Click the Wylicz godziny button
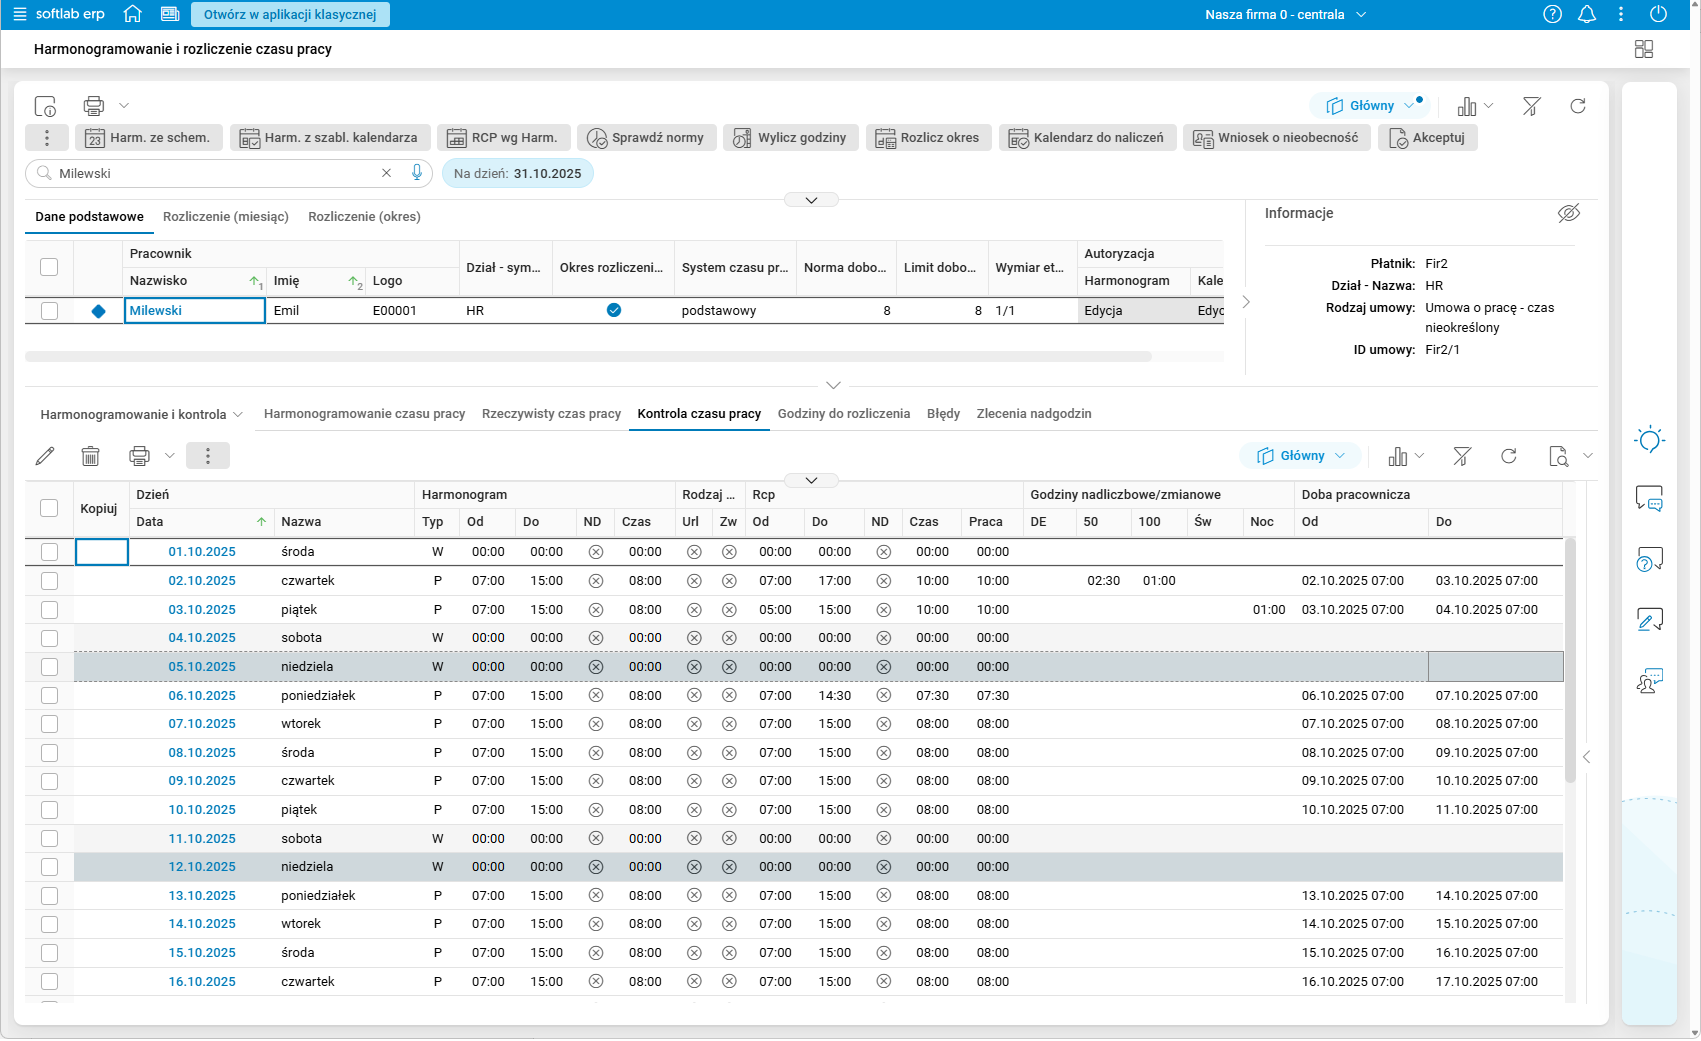 [789, 138]
